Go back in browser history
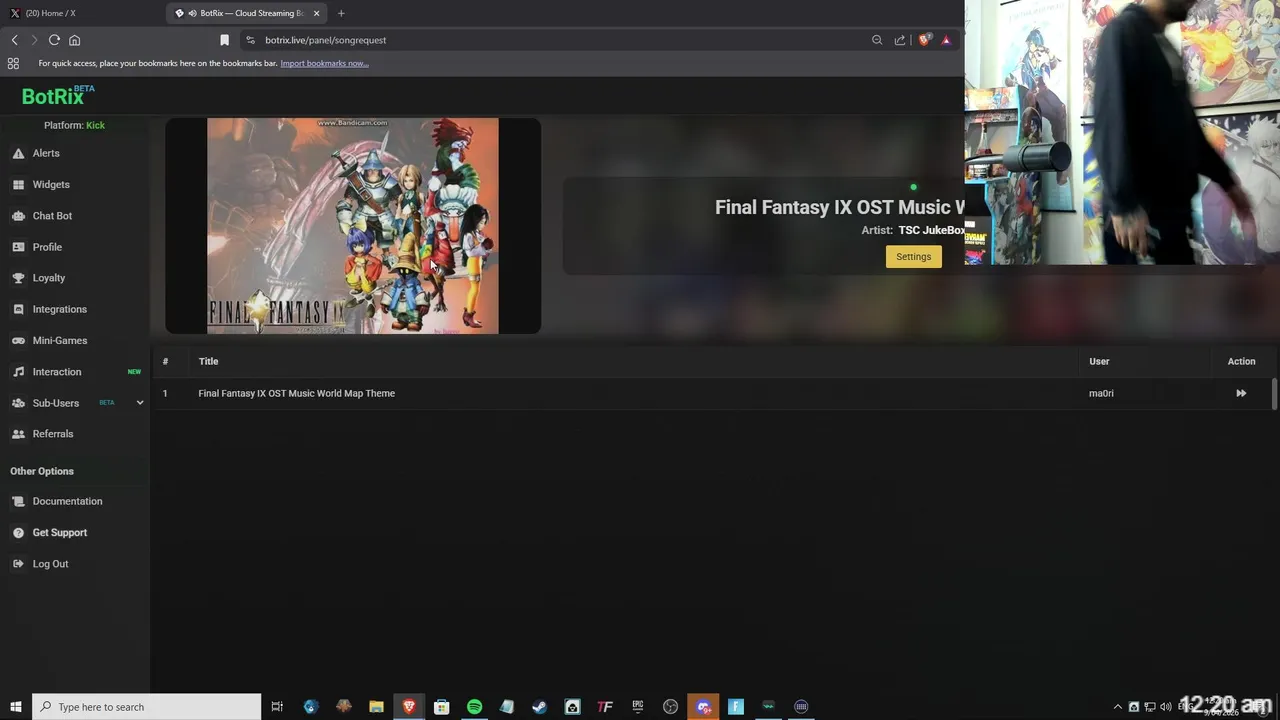Screen dimensions: 1280x720 tap(14, 40)
